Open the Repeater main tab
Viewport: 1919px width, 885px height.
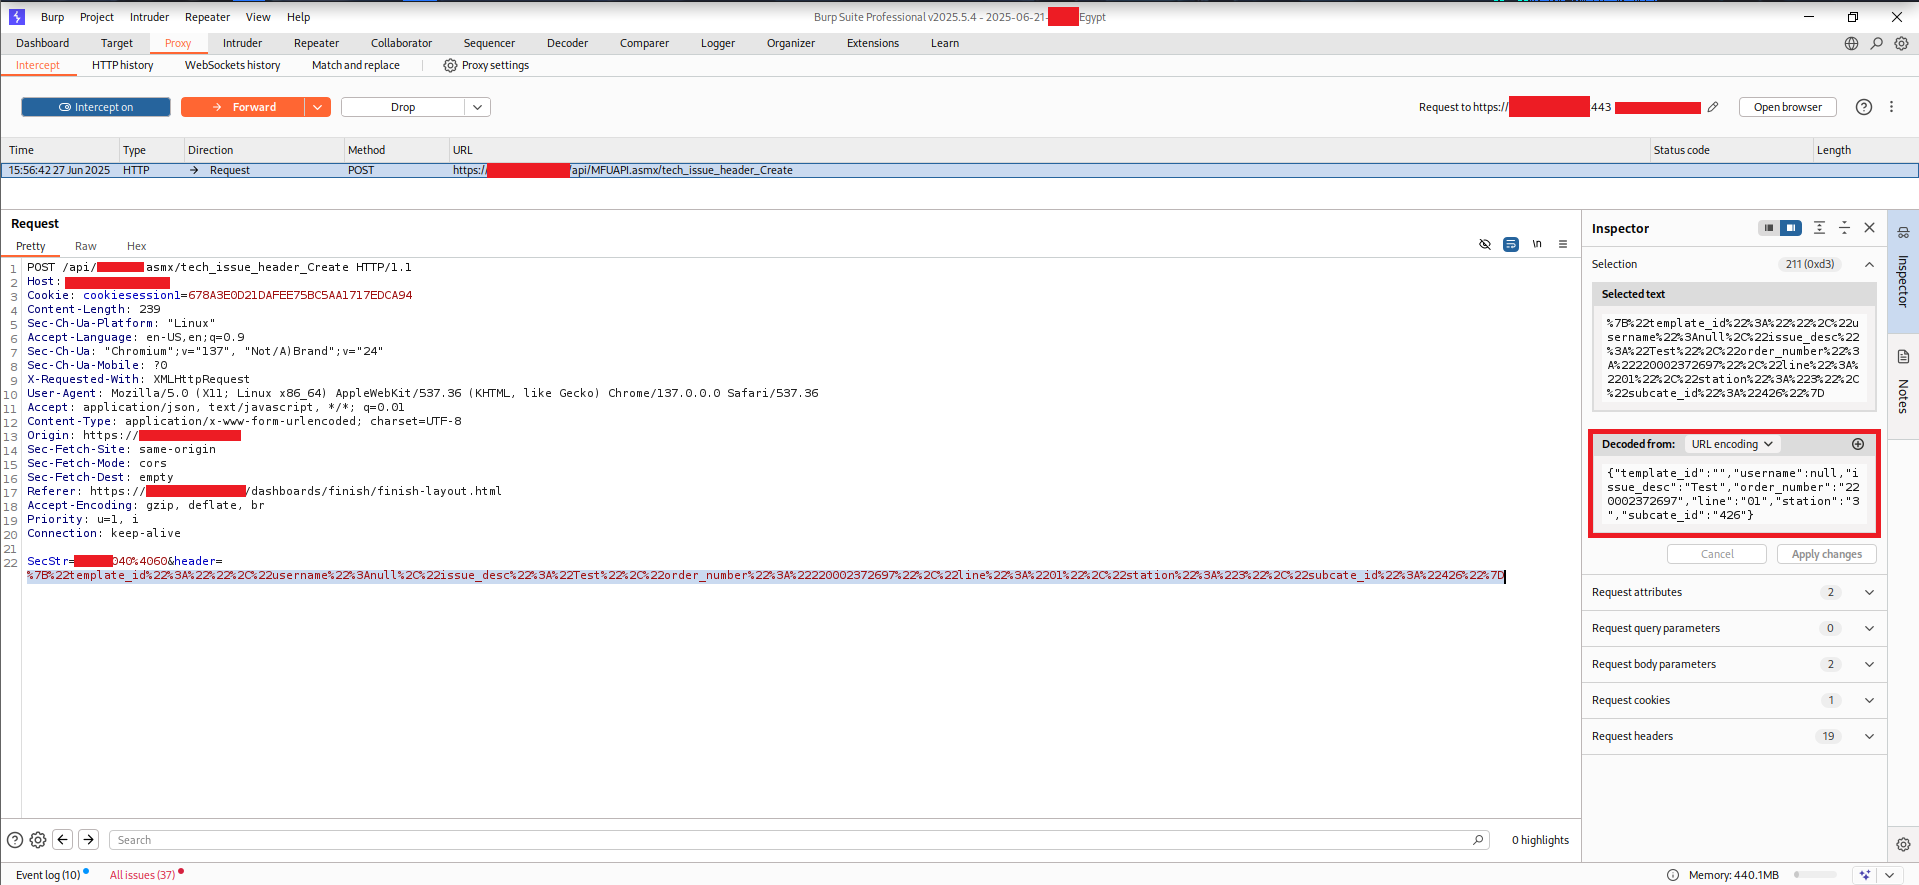click(x=316, y=43)
